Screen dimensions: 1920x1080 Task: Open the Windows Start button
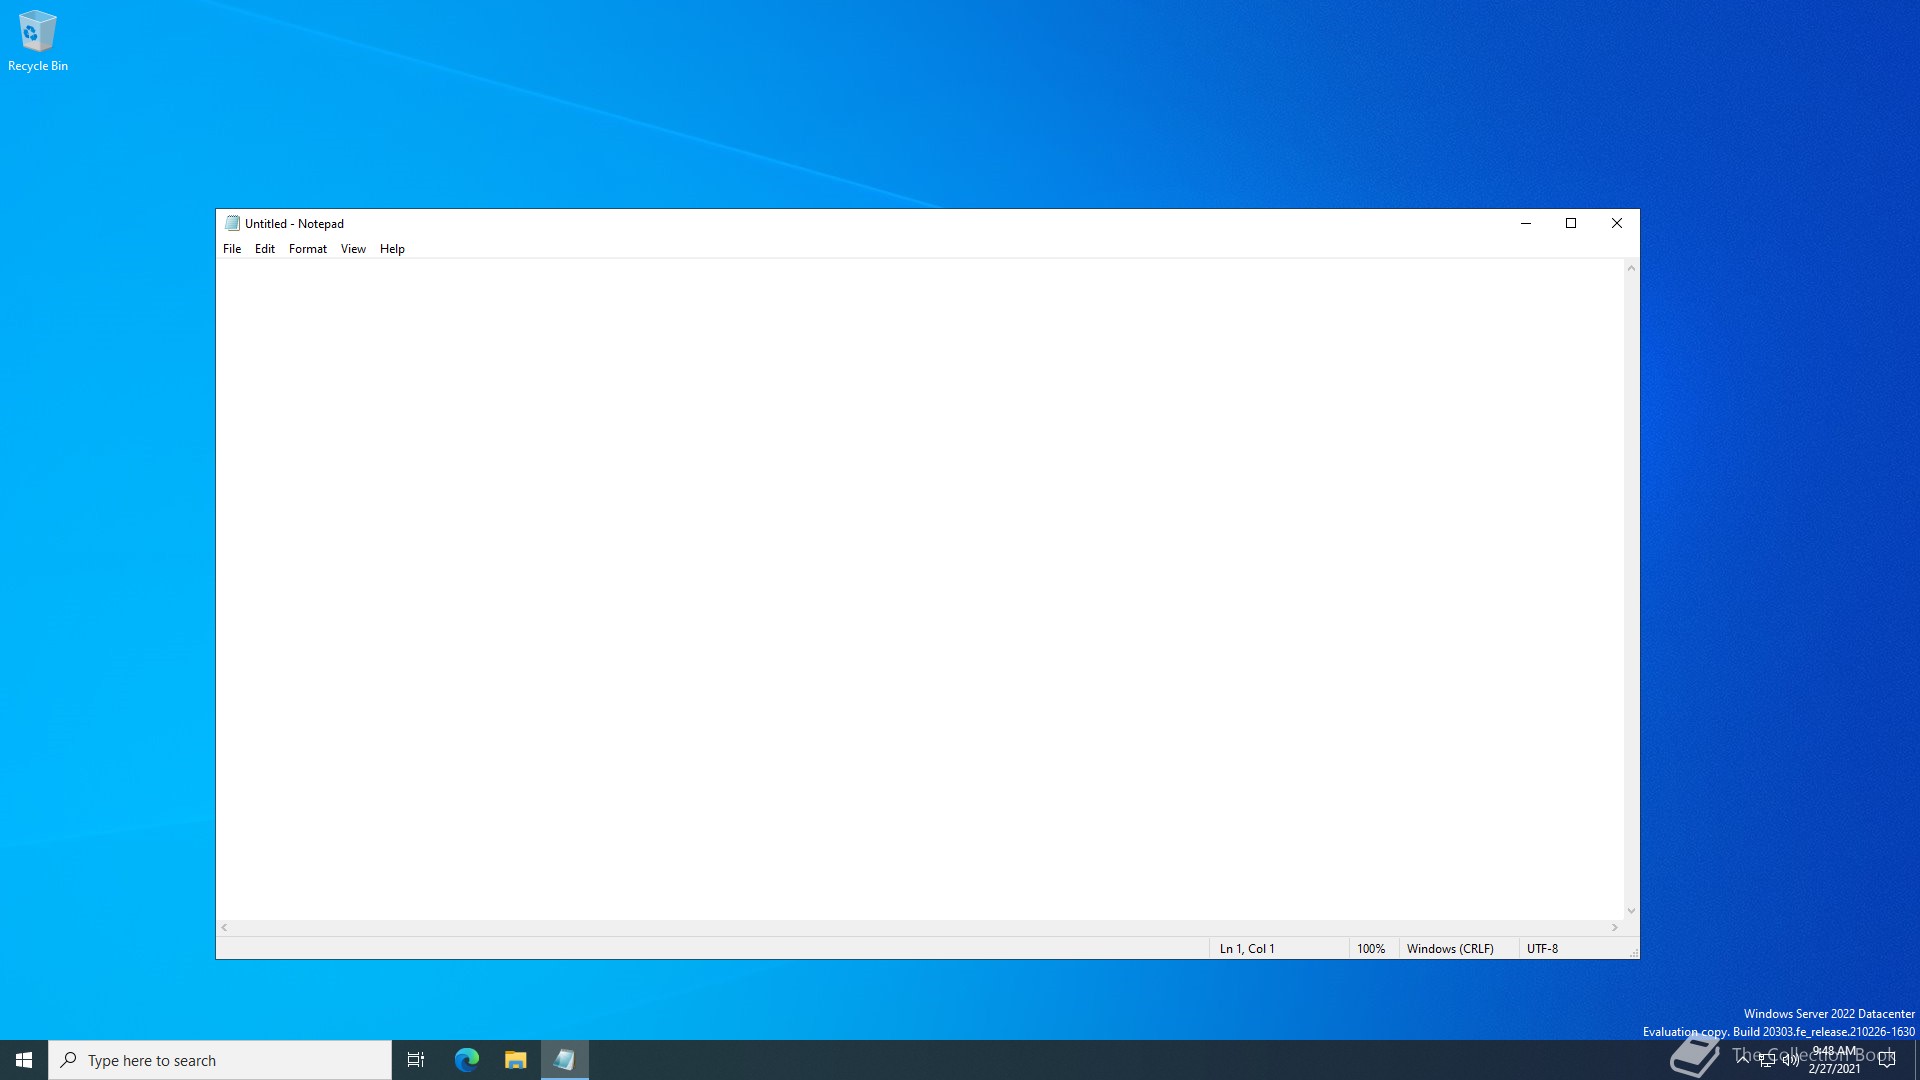24,1060
